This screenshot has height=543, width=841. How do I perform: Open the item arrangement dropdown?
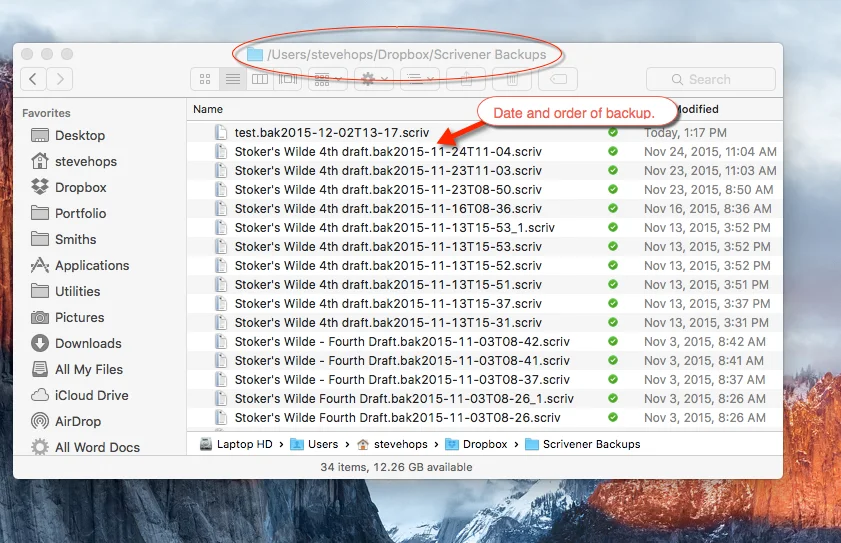(x=328, y=79)
